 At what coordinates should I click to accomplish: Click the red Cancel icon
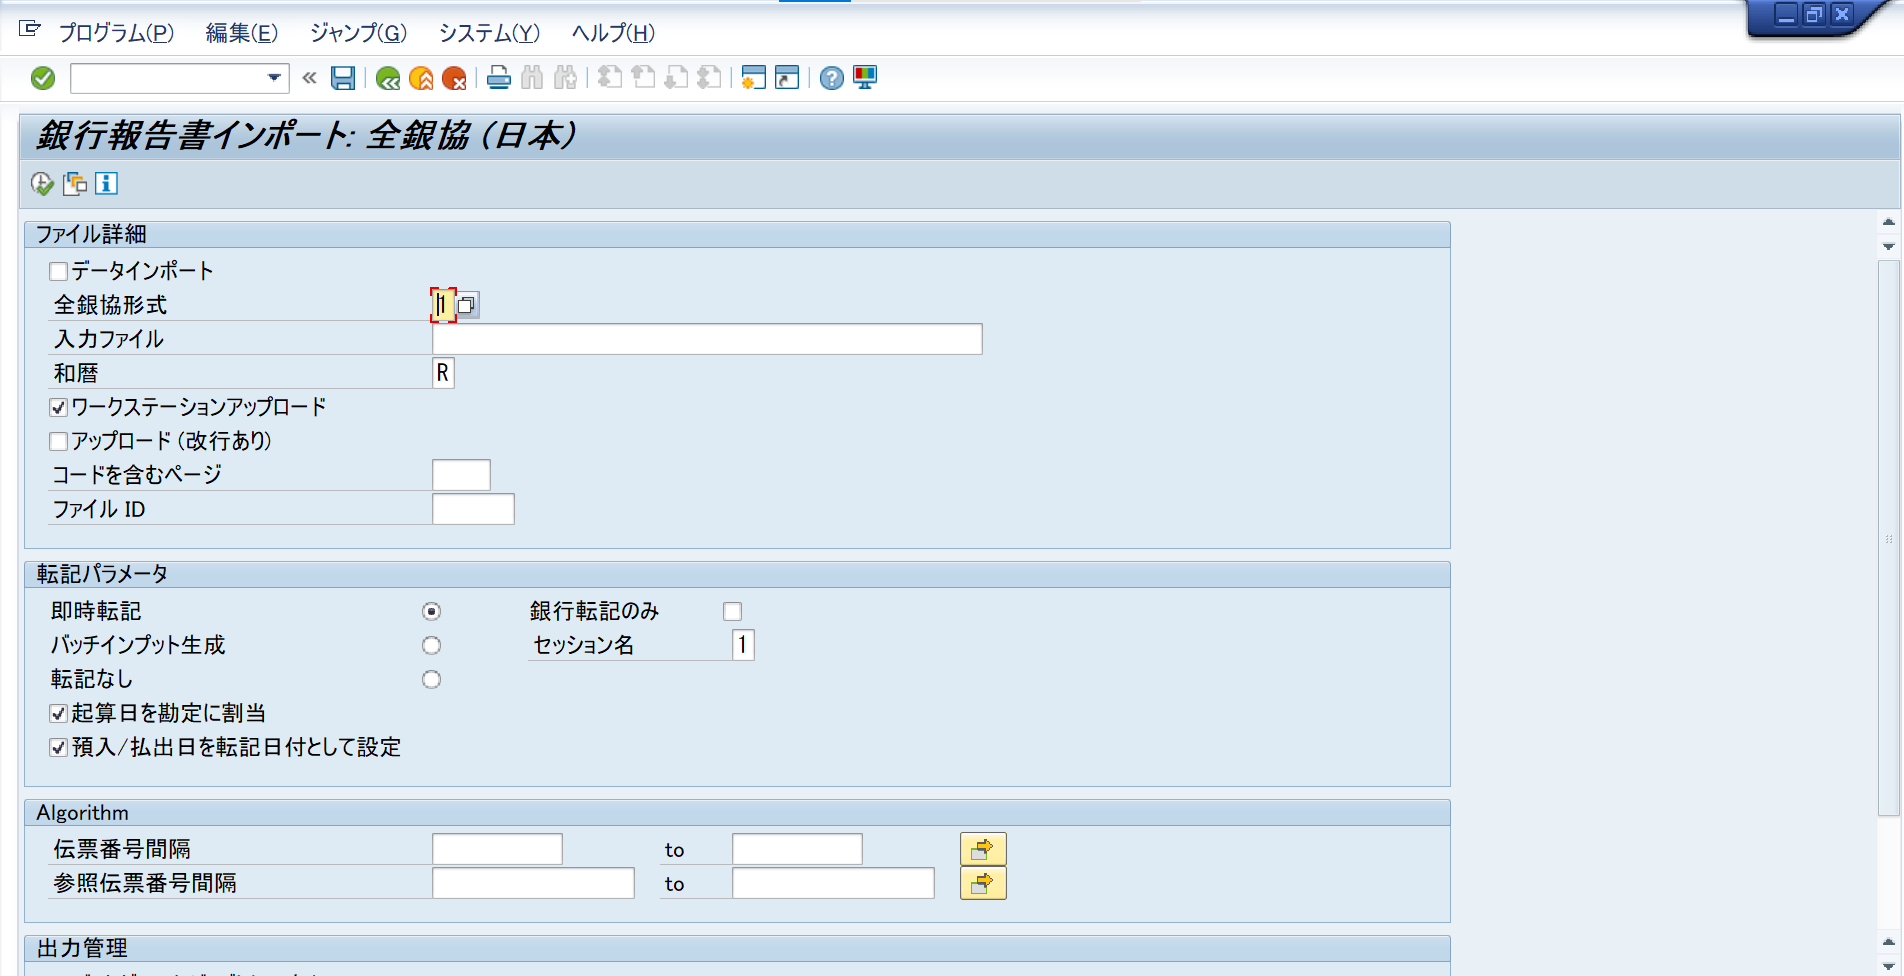(456, 78)
